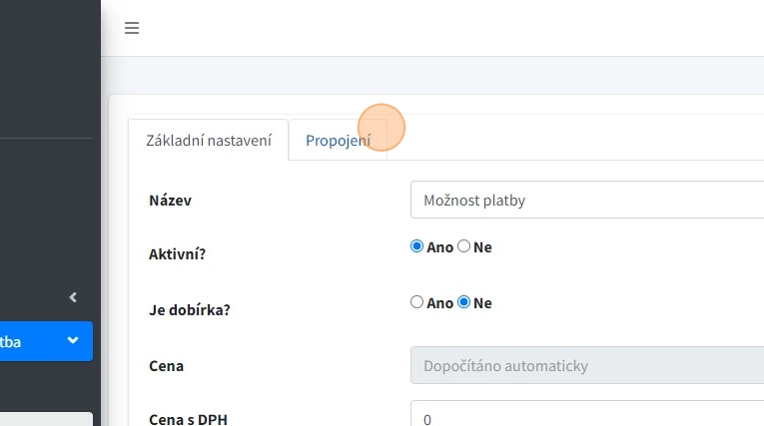Click the hamburger menu icon
The width and height of the screenshot is (764, 426).
131,28
